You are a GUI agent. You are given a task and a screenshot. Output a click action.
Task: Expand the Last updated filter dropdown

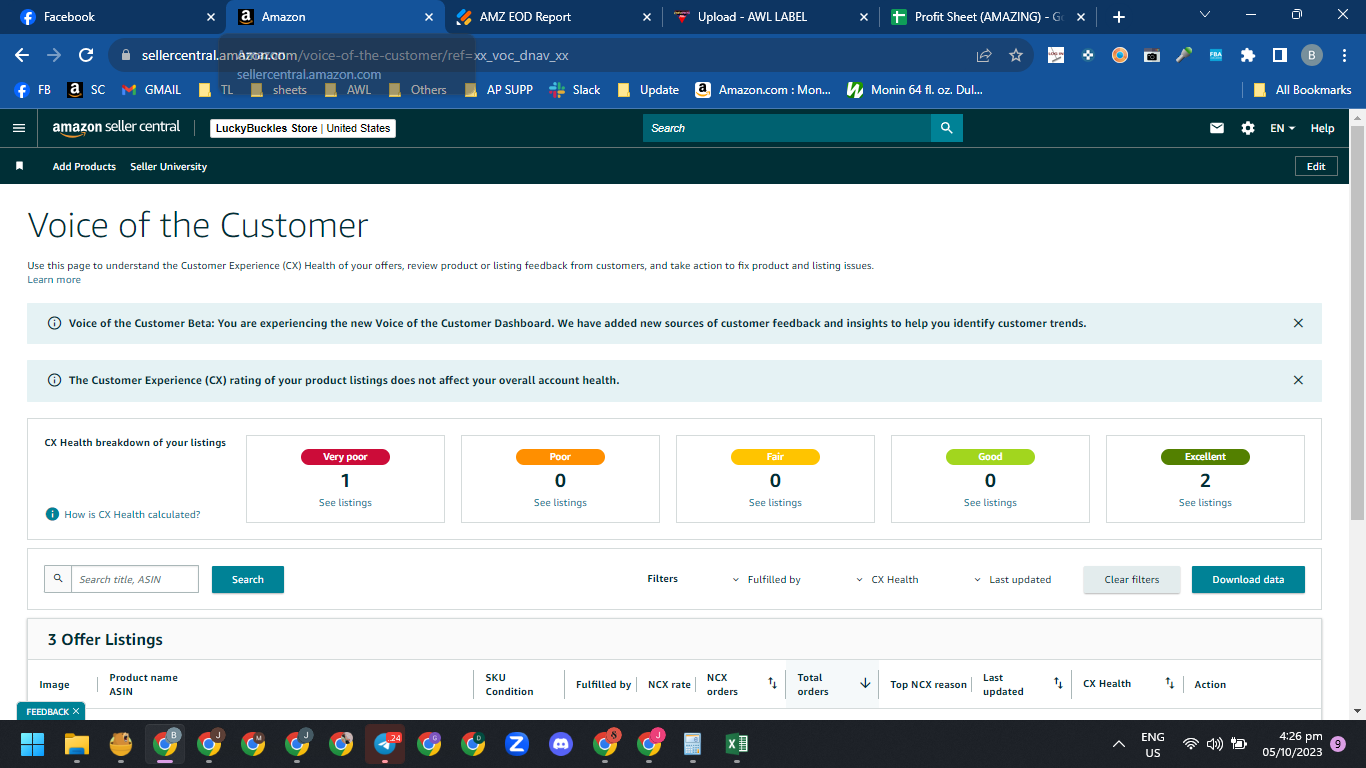1012,579
